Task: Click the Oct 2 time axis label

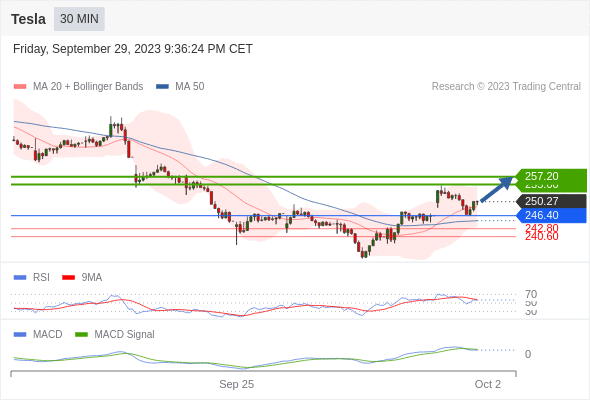Action: coord(488,384)
